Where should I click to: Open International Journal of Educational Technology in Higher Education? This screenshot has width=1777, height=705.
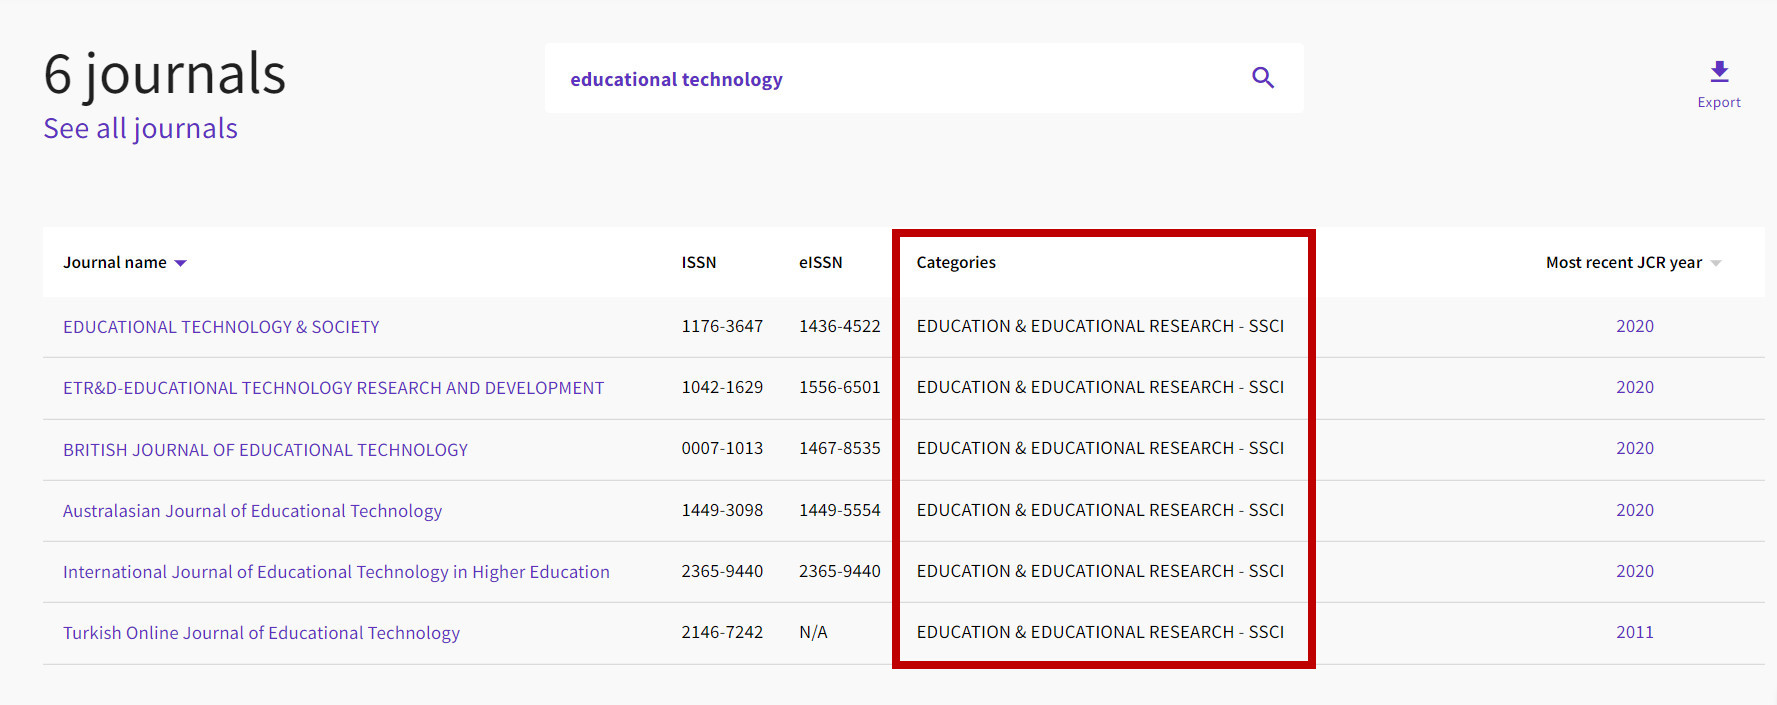[336, 572]
